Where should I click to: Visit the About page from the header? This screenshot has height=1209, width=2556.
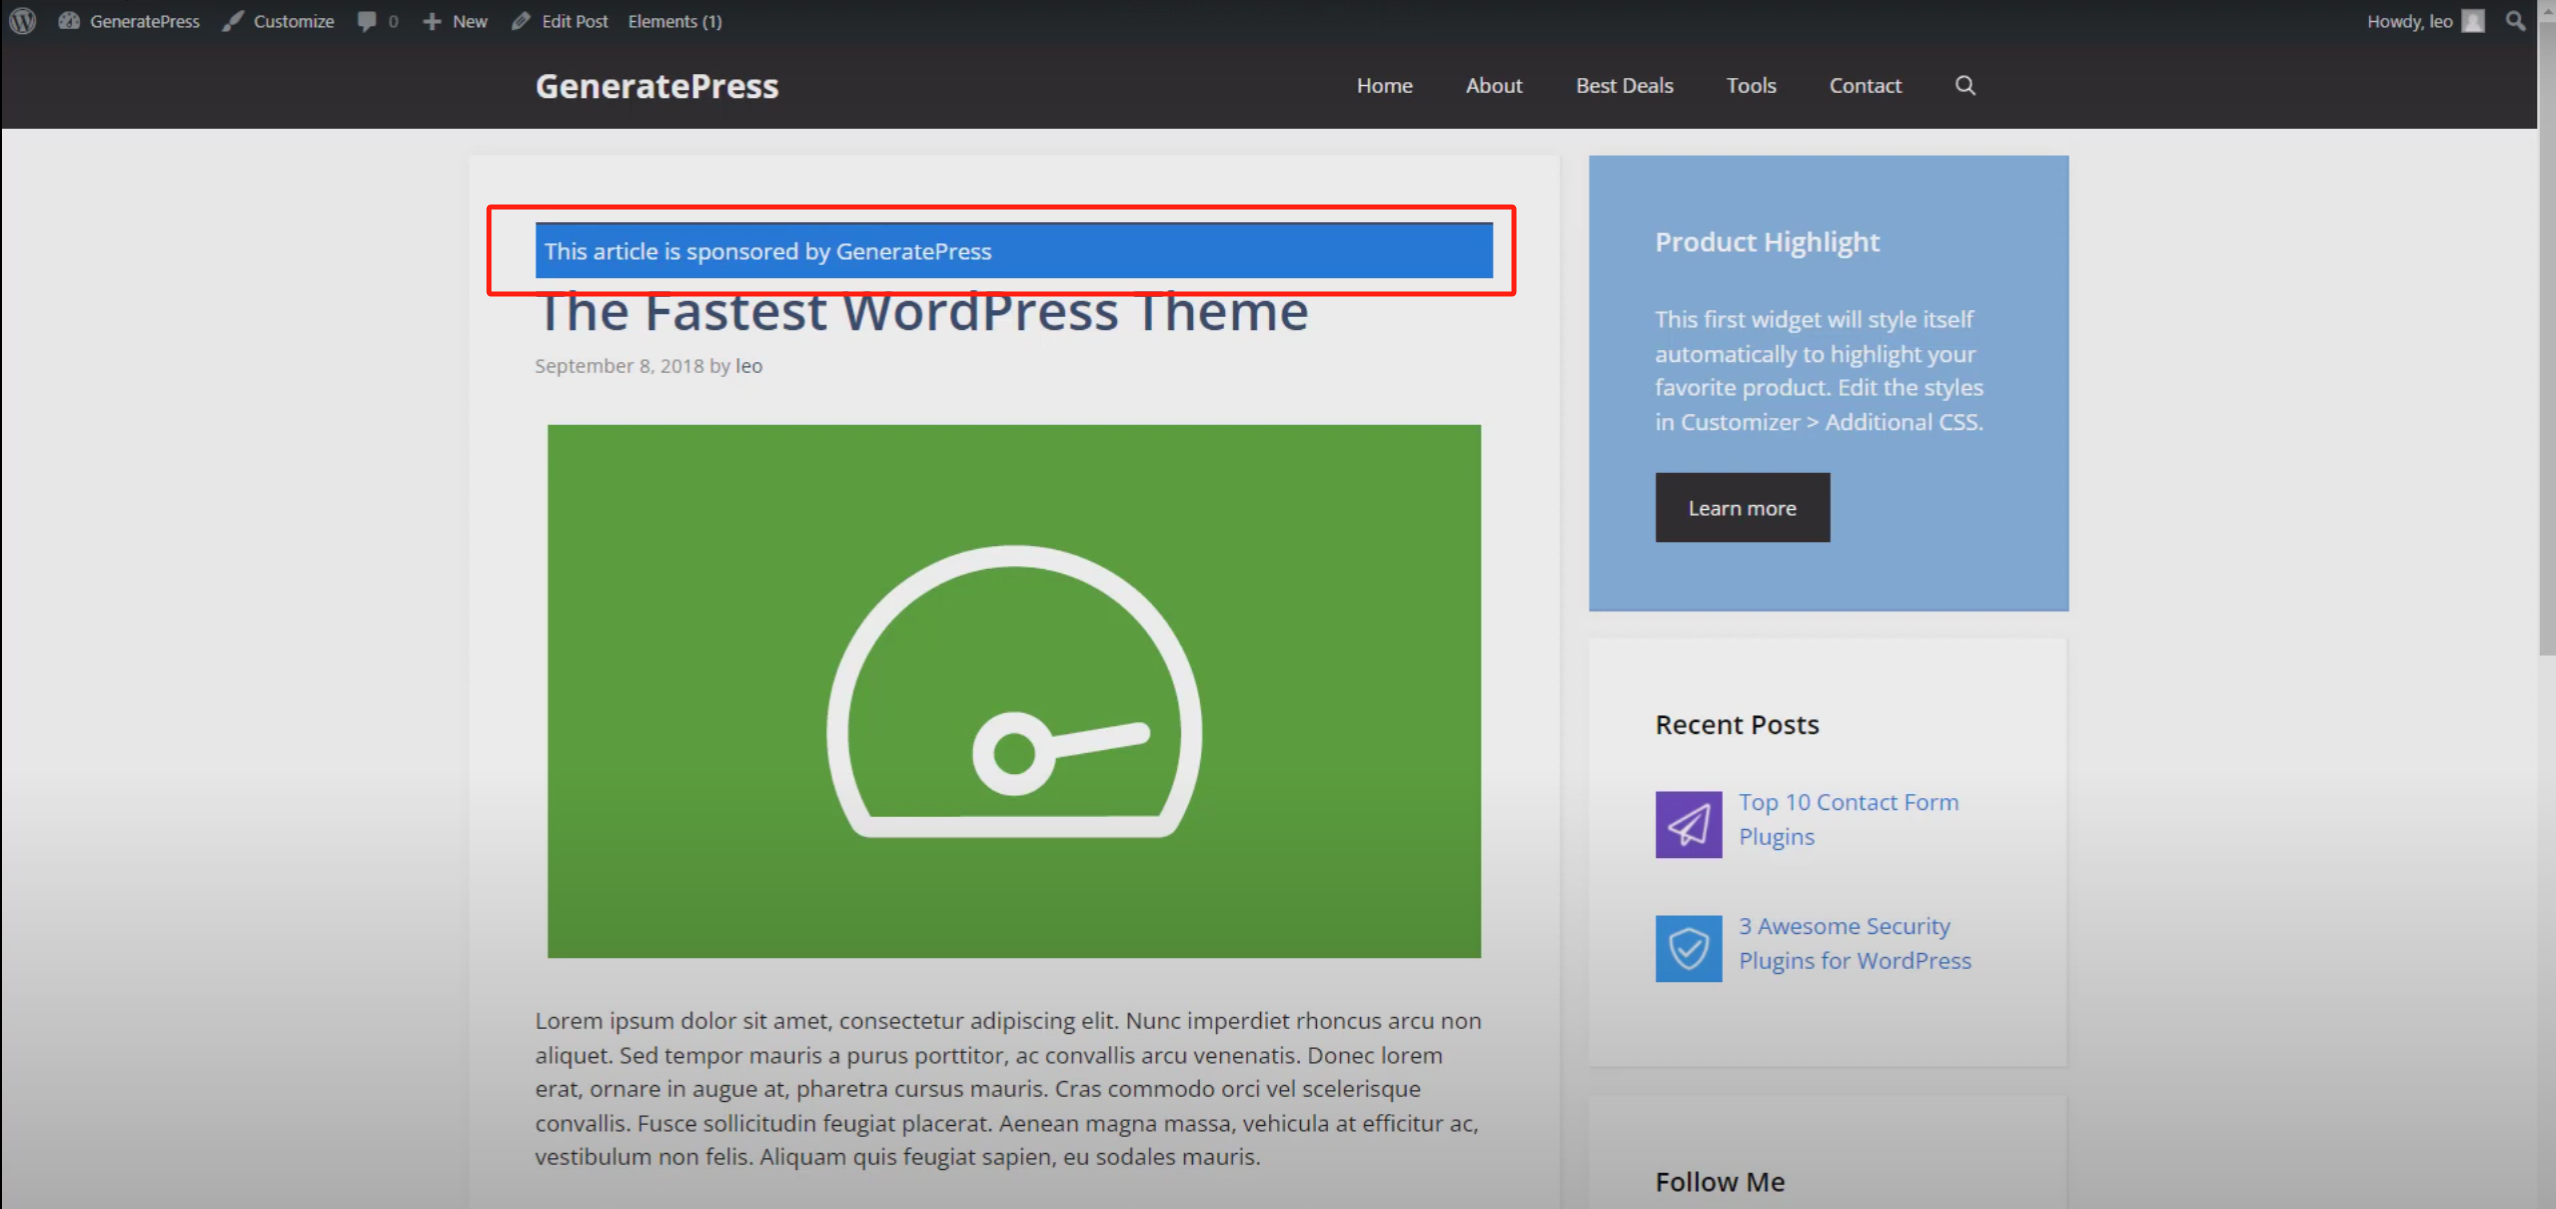[1493, 86]
